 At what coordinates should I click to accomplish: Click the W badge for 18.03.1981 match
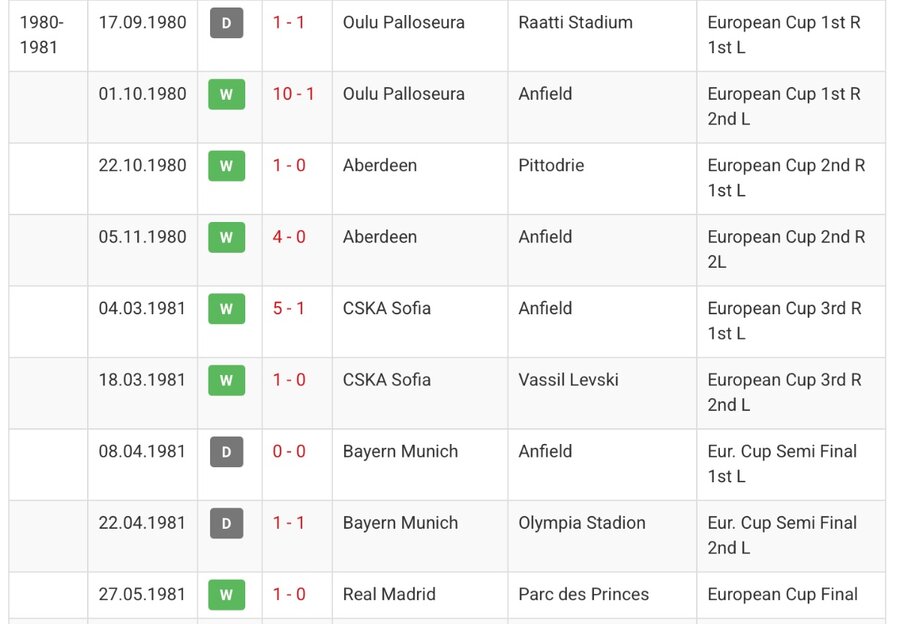tap(226, 380)
